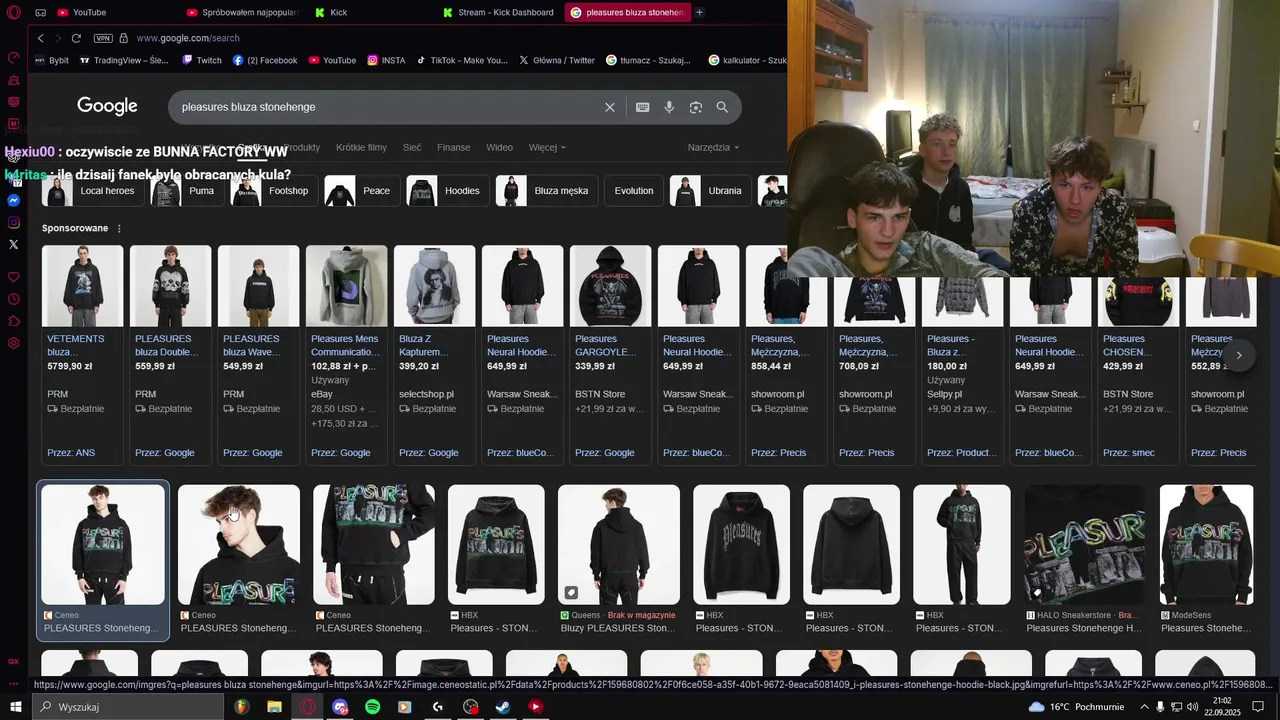Open GX Cleaner in sidebar

pos(14,79)
